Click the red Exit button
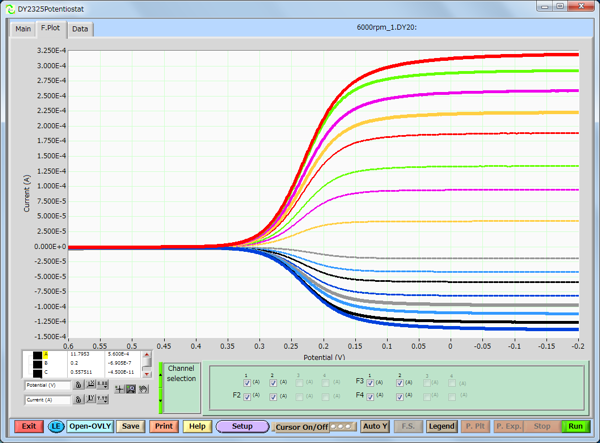The image size is (600, 443). [29, 426]
